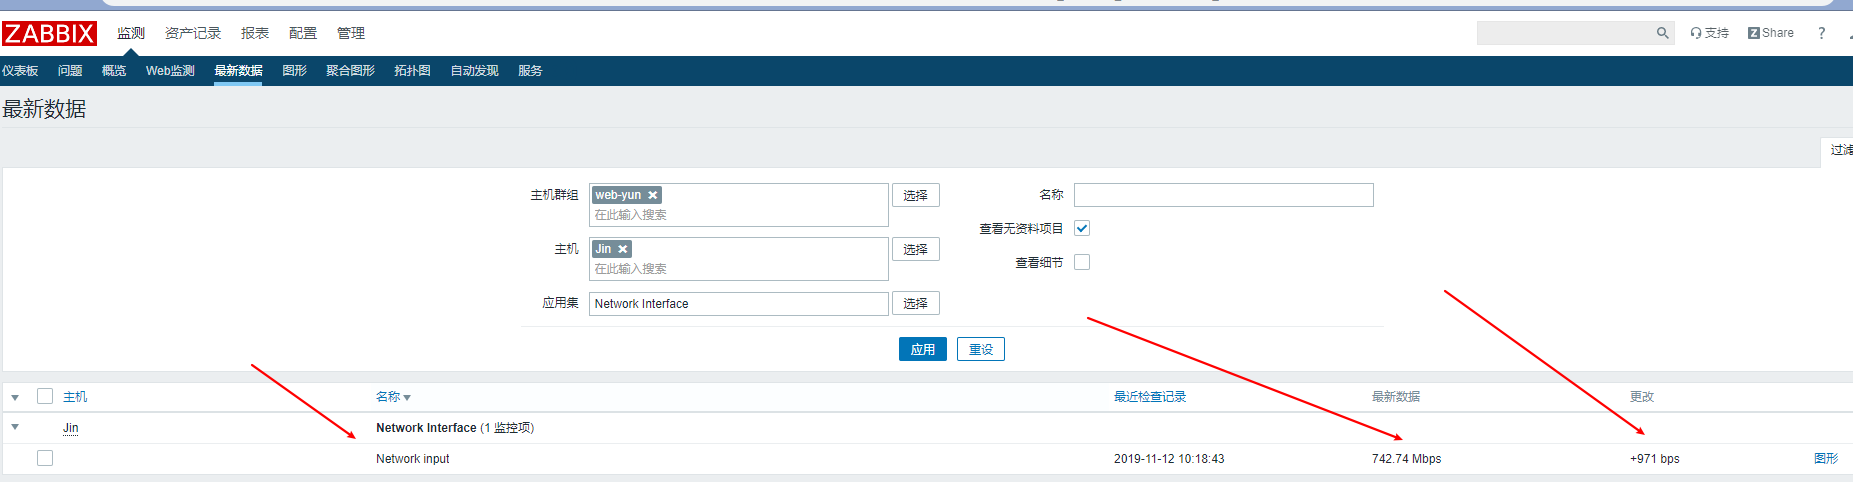Go to the Web监测 submenu
This screenshot has height=482, width=1853.
170,71
